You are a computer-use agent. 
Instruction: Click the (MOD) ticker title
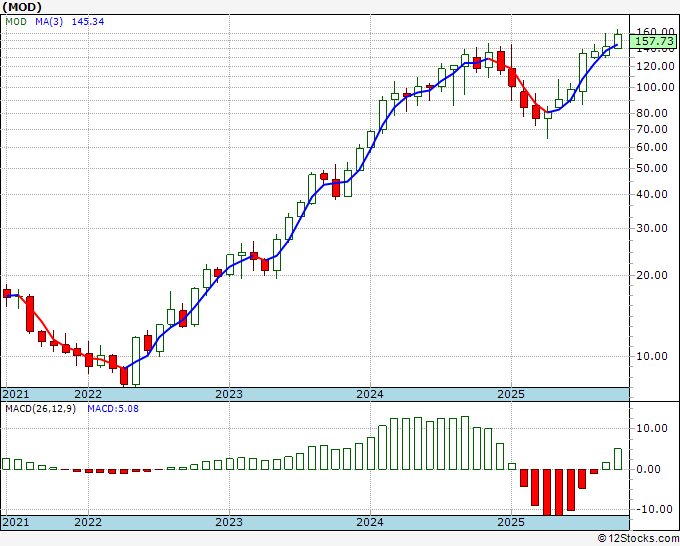coord(22,7)
